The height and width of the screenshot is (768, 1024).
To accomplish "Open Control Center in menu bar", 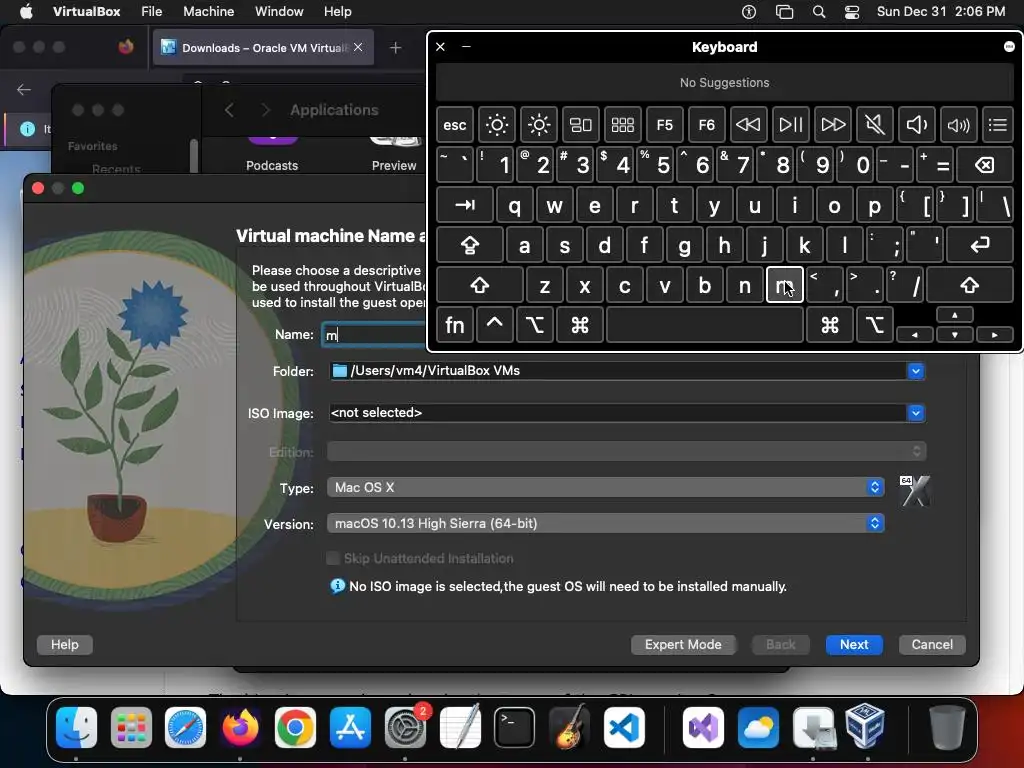I will point(852,12).
